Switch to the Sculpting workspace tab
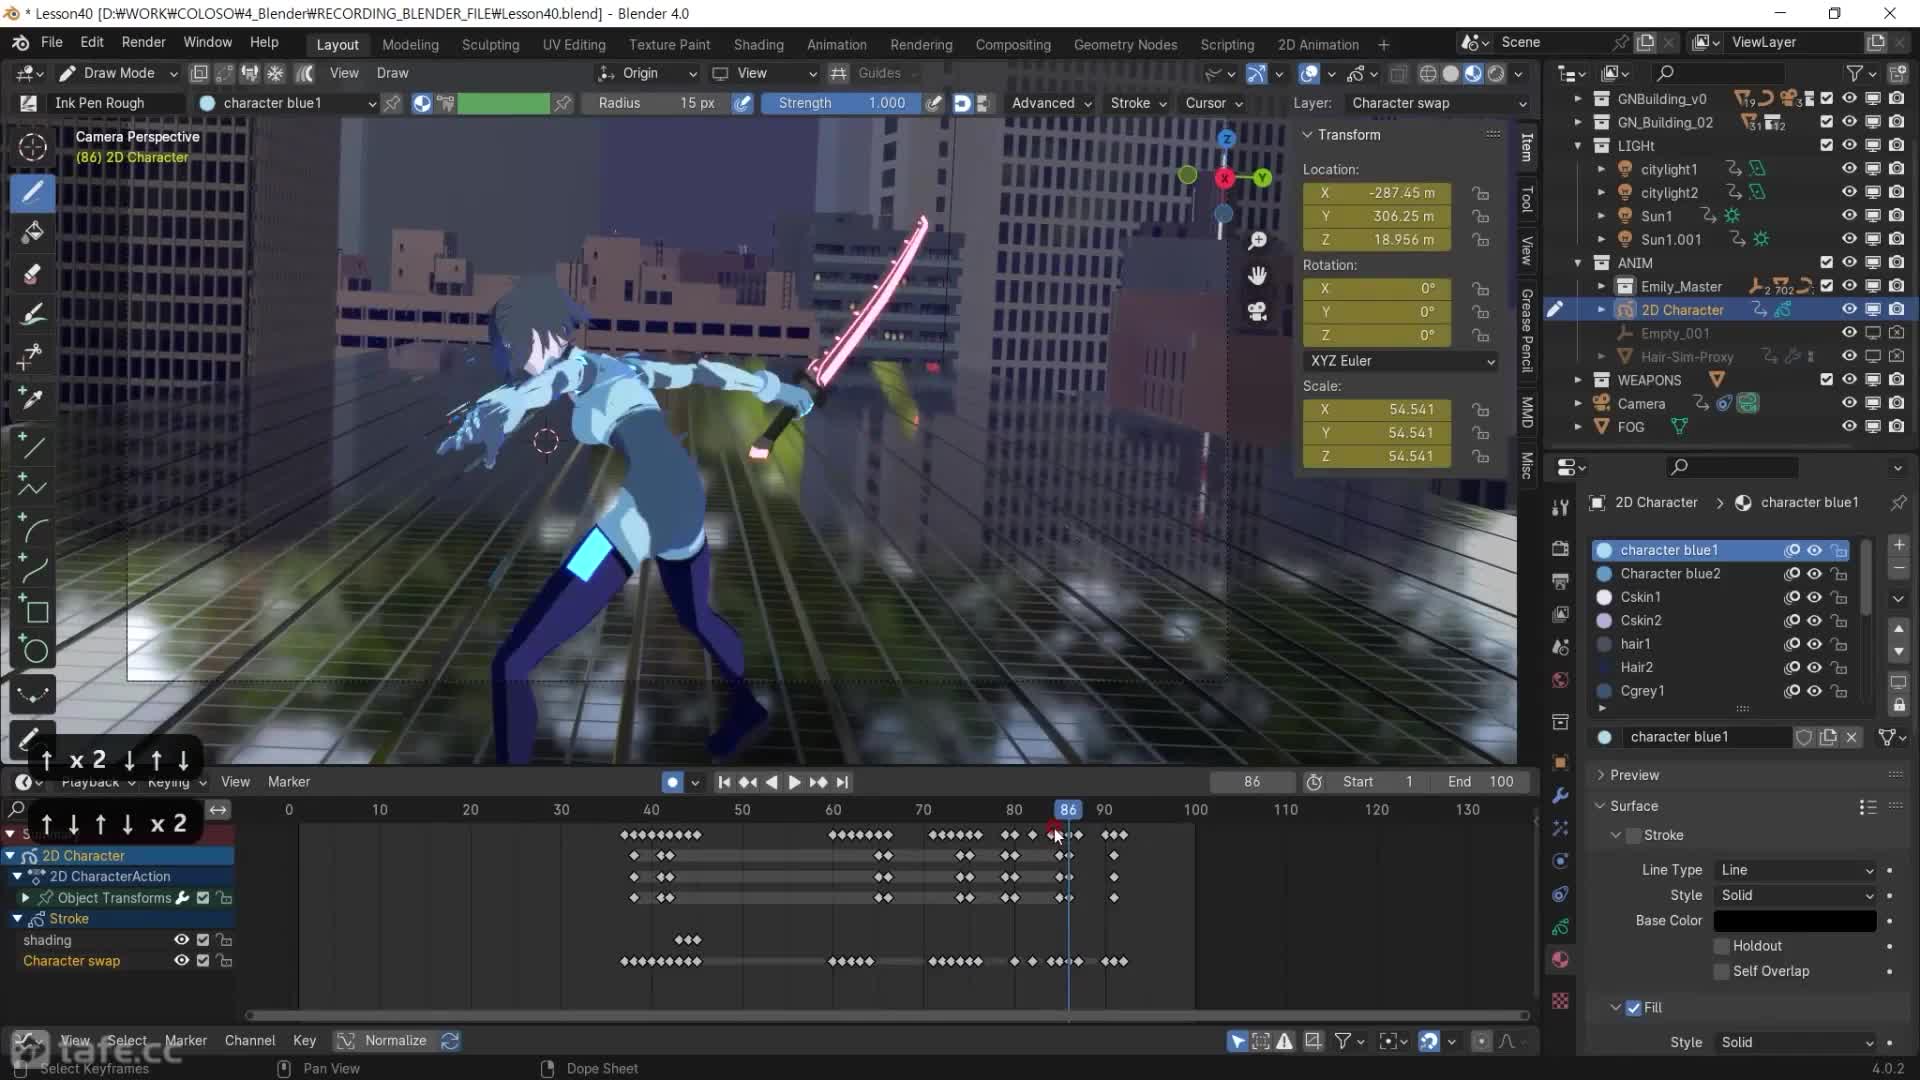 [x=490, y=45]
